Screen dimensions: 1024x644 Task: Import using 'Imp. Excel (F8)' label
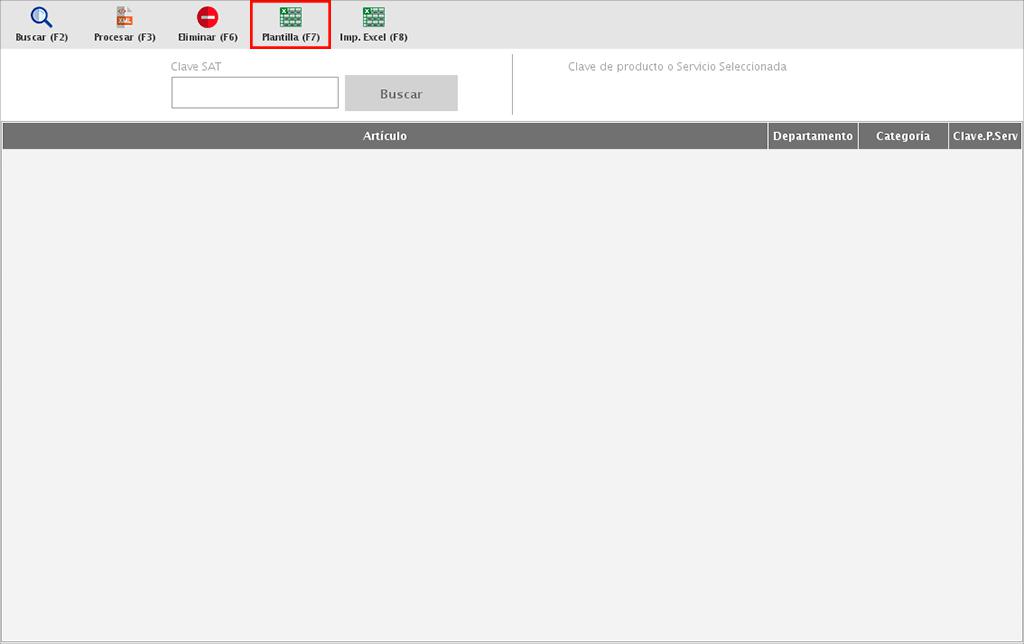[374, 37]
